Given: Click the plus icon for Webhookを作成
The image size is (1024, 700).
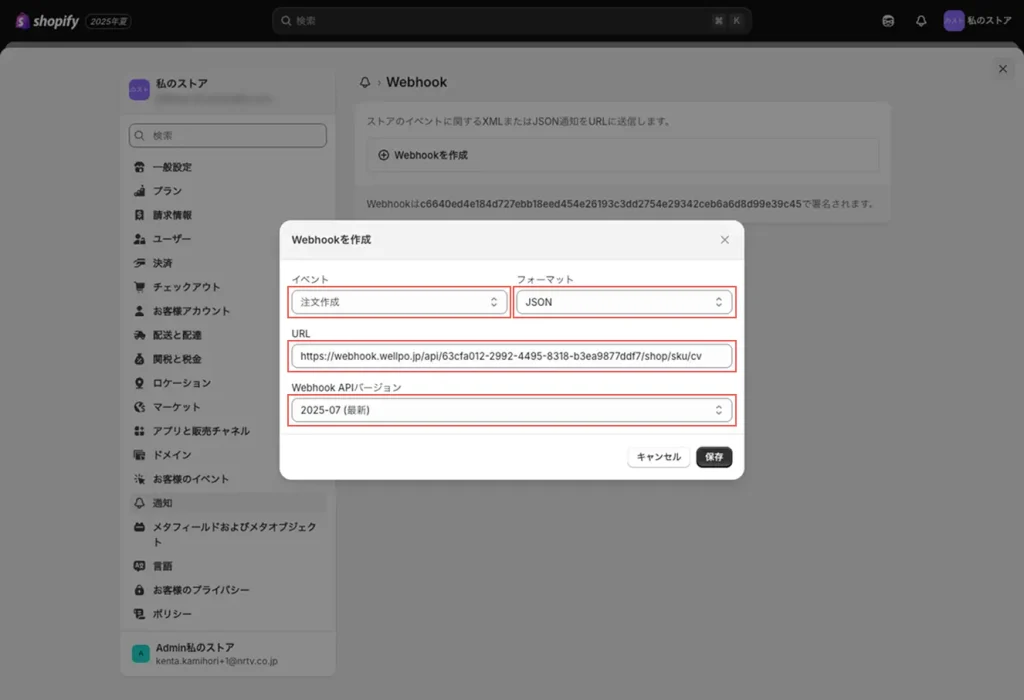Looking at the screenshot, I should 383,155.
